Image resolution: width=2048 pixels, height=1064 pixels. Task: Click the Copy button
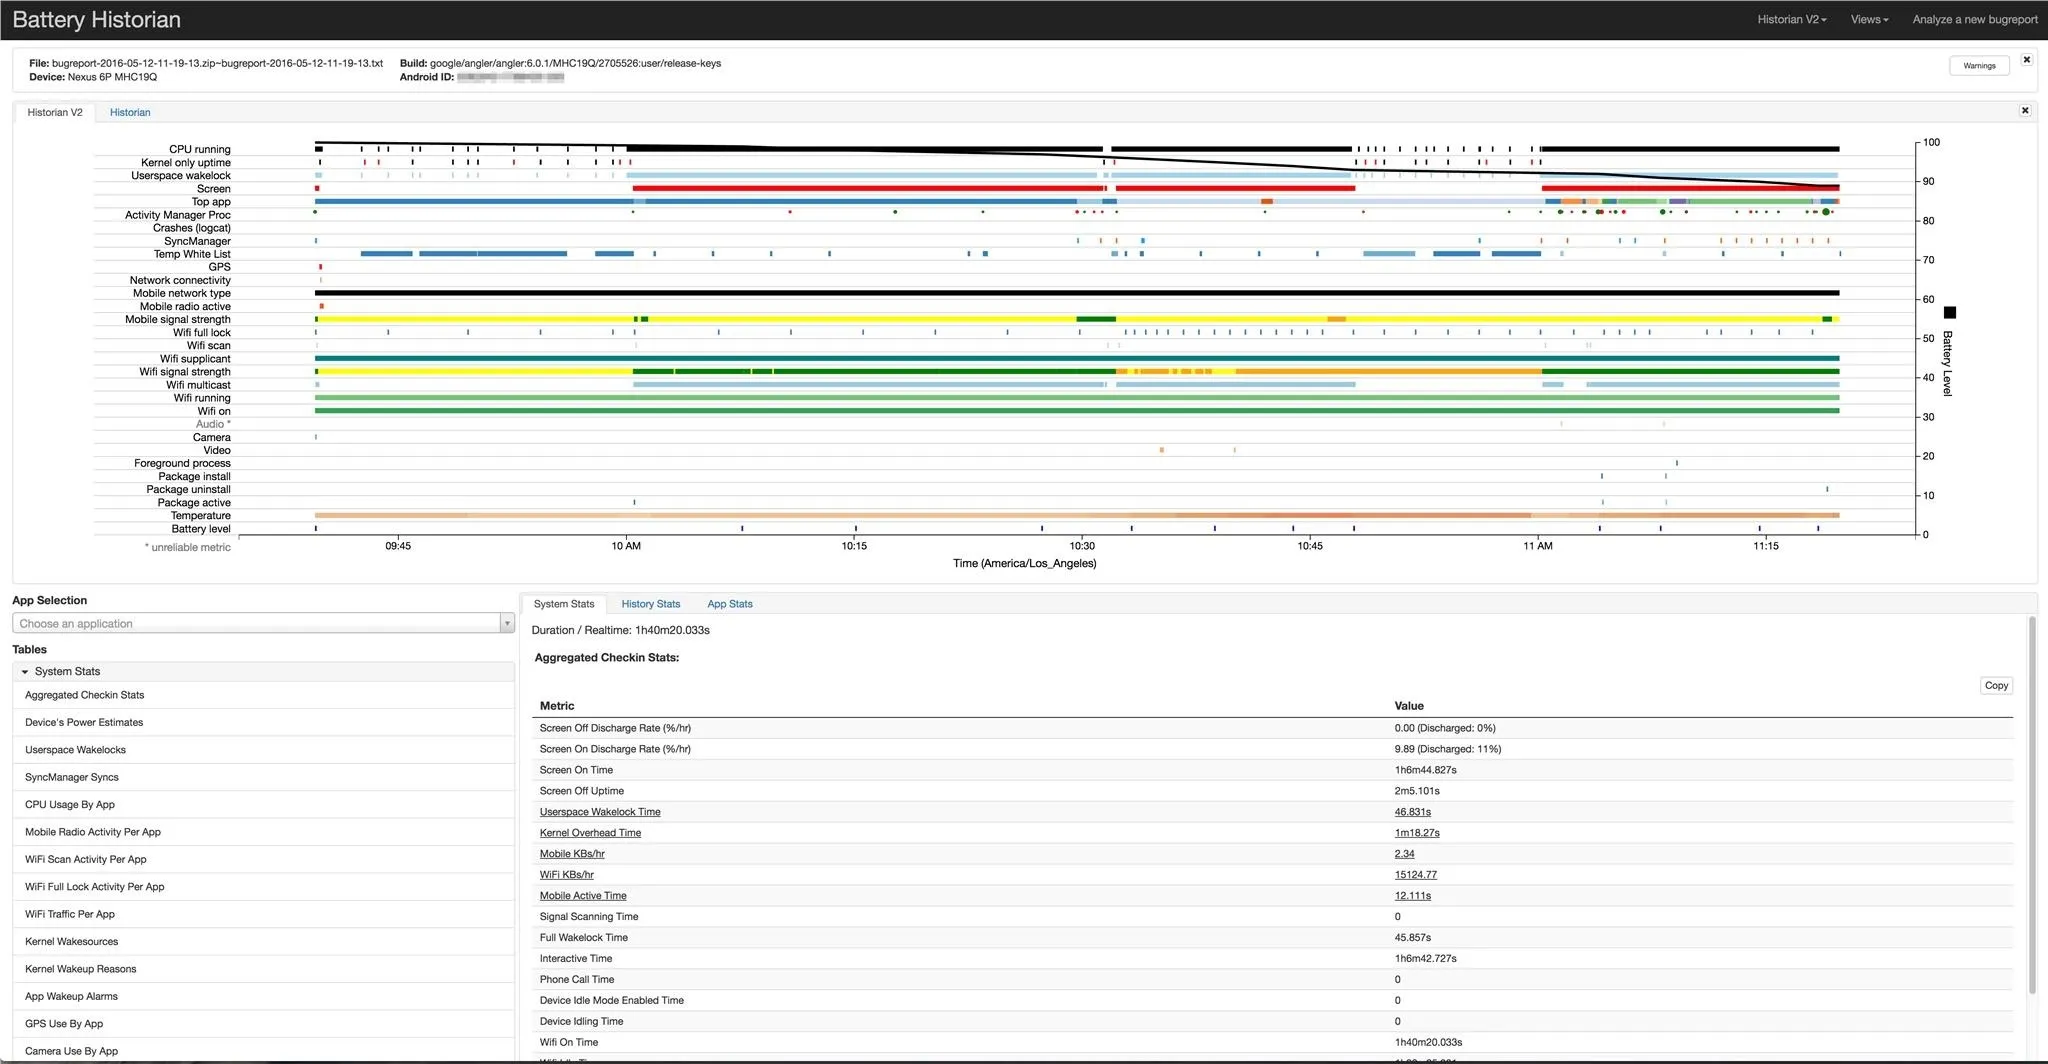tap(1996, 686)
